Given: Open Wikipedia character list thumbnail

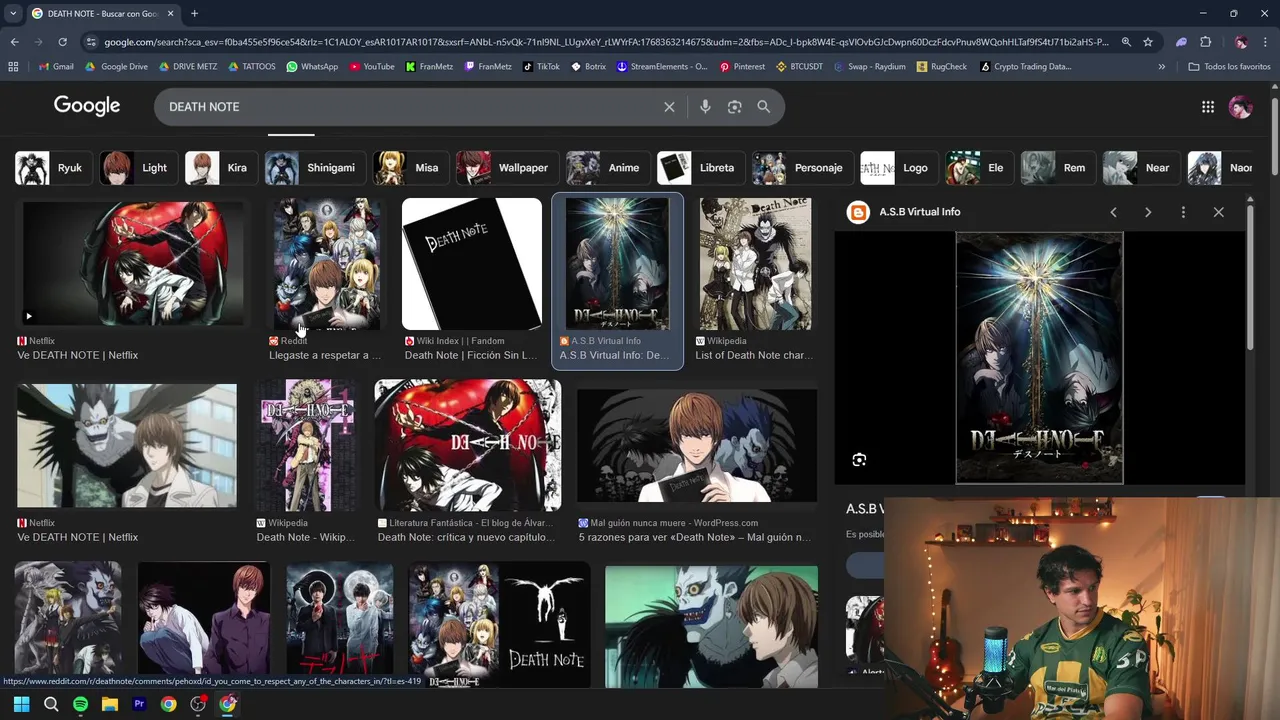Looking at the screenshot, I should pyautogui.click(x=755, y=264).
